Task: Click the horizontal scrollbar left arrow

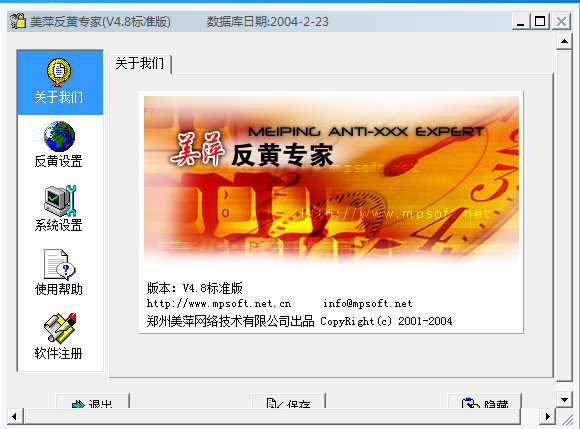Action: 14,416
